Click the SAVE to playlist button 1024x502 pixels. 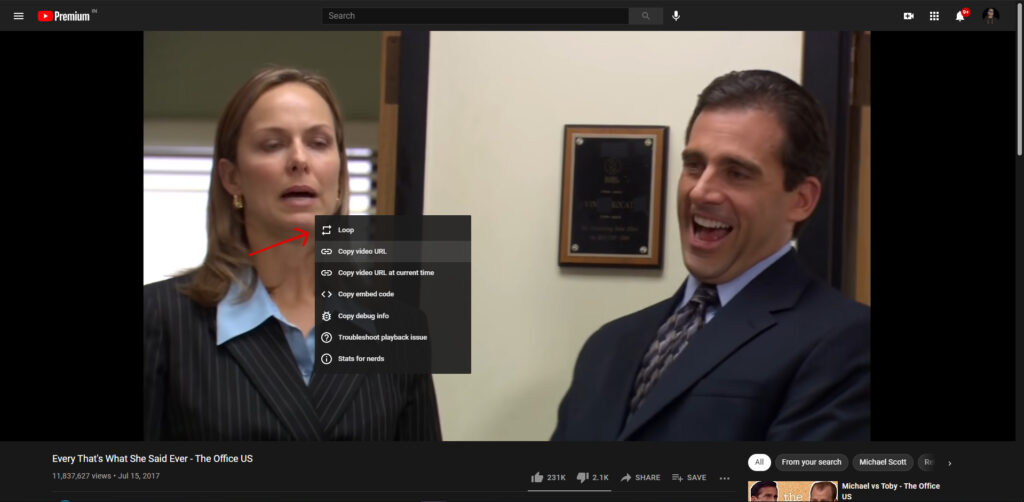(689, 477)
